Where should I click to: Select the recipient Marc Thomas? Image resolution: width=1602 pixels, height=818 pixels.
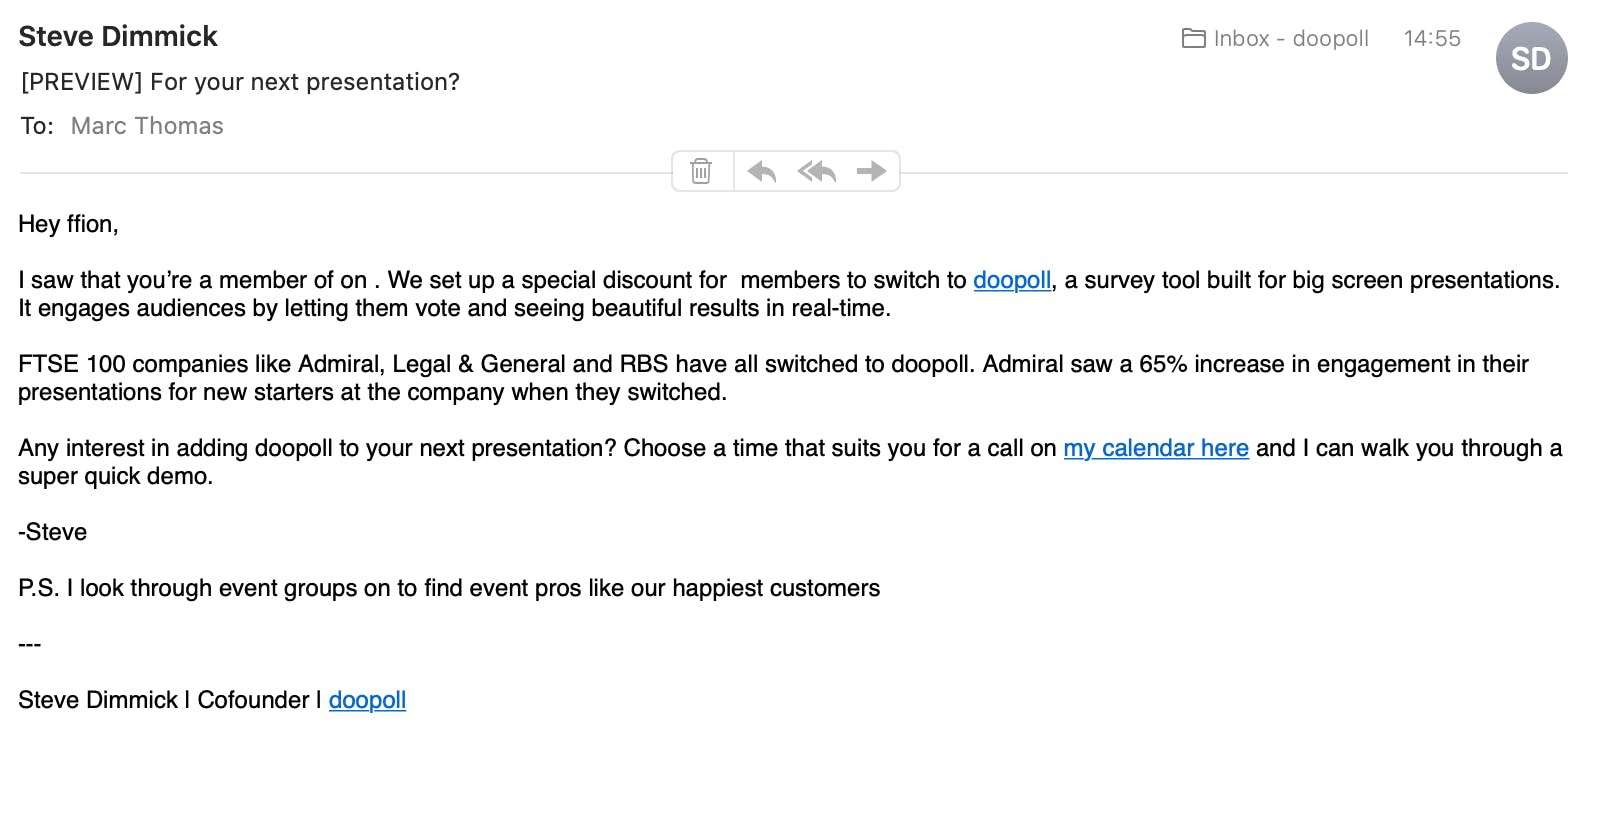coord(147,126)
